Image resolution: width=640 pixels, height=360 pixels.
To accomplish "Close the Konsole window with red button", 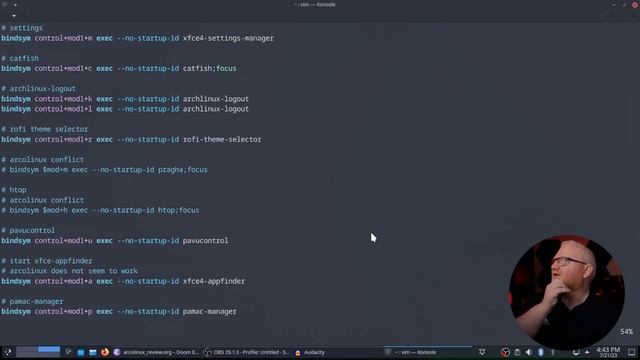I will click(x=635, y=4).
